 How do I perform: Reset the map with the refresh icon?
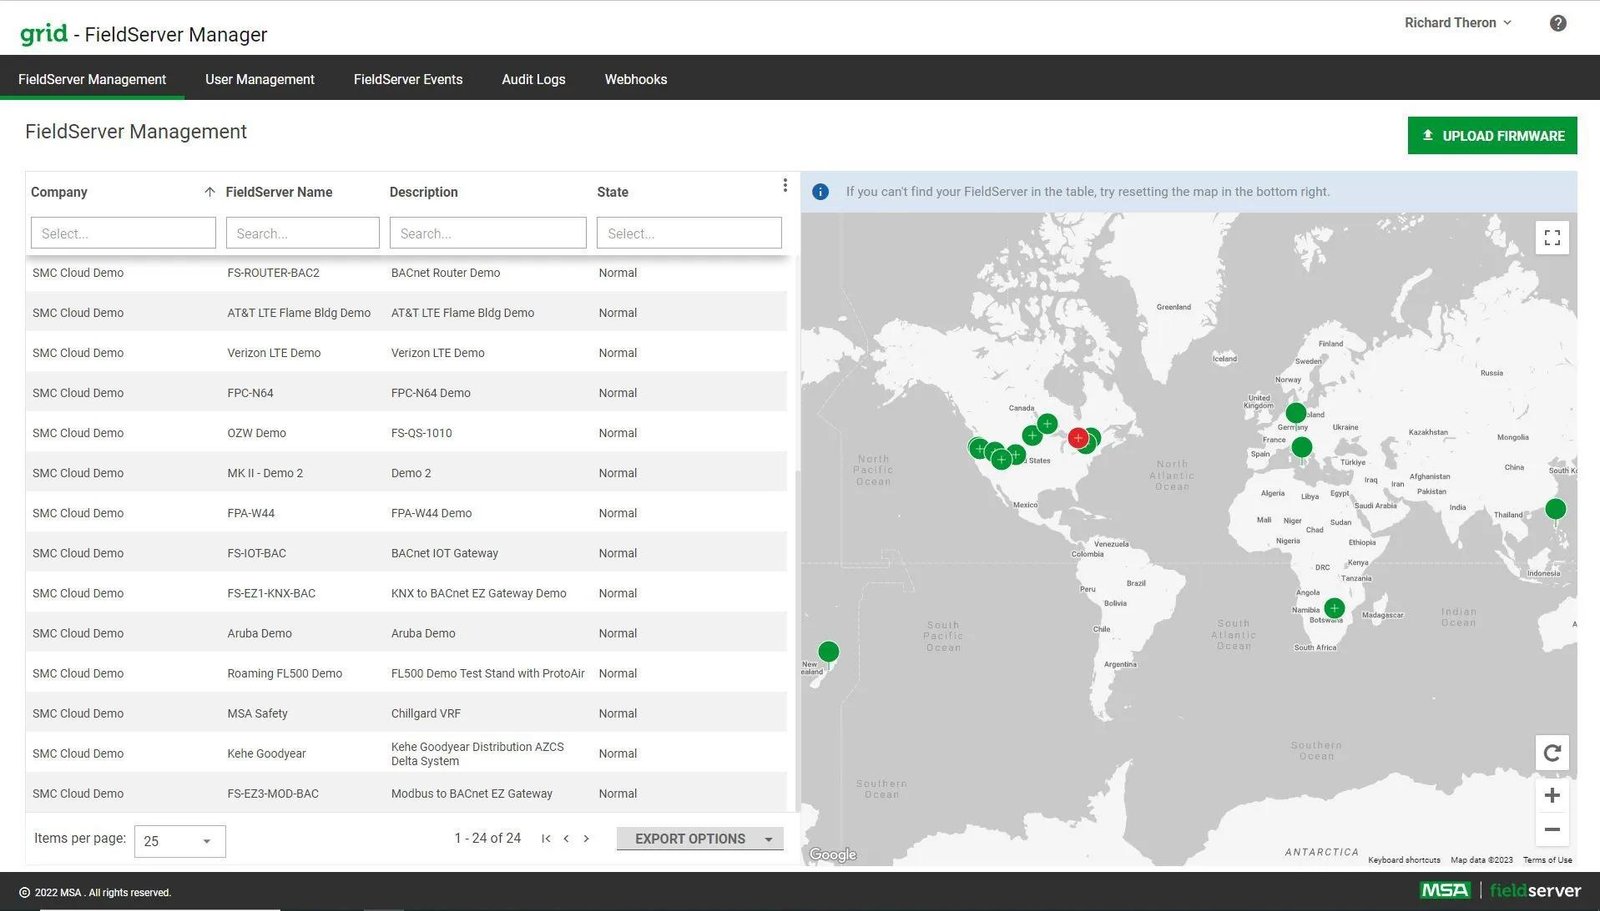pos(1552,753)
